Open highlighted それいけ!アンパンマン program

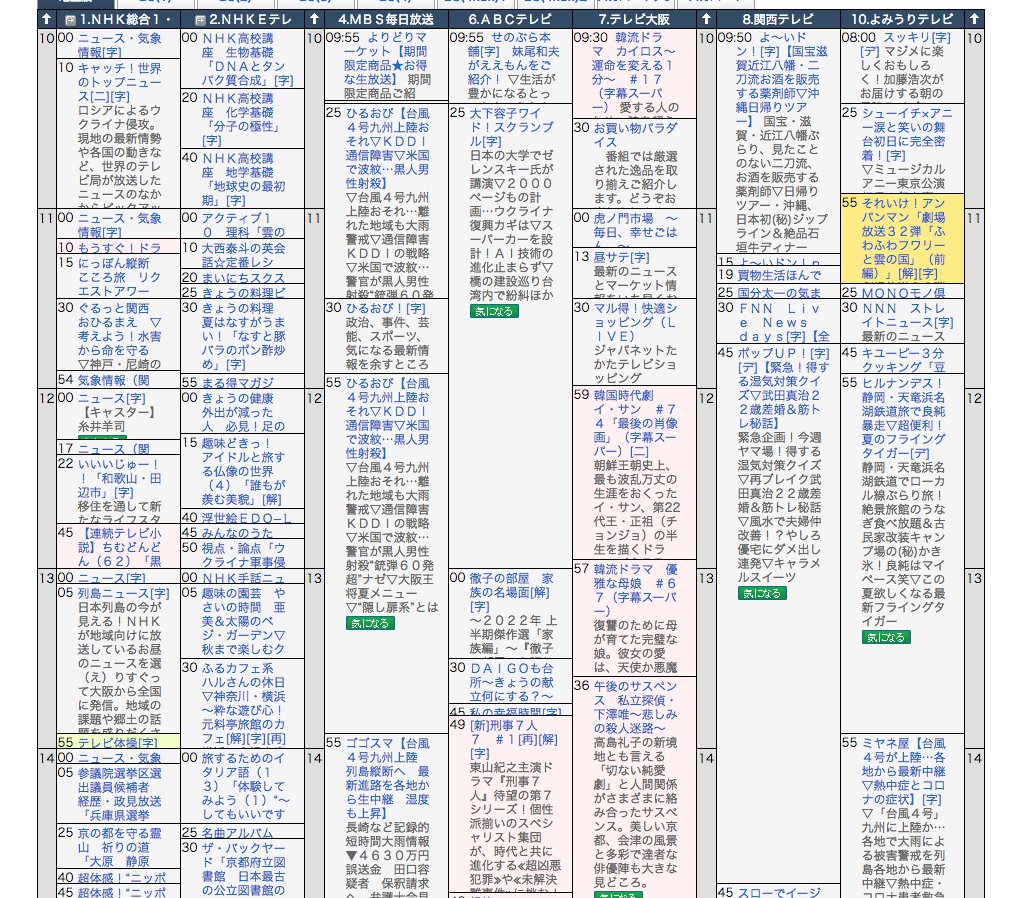pos(903,238)
